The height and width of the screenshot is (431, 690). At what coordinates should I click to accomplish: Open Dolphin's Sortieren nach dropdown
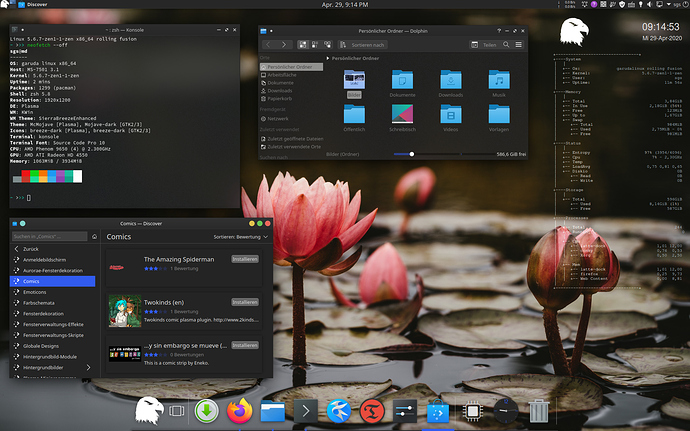point(363,44)
